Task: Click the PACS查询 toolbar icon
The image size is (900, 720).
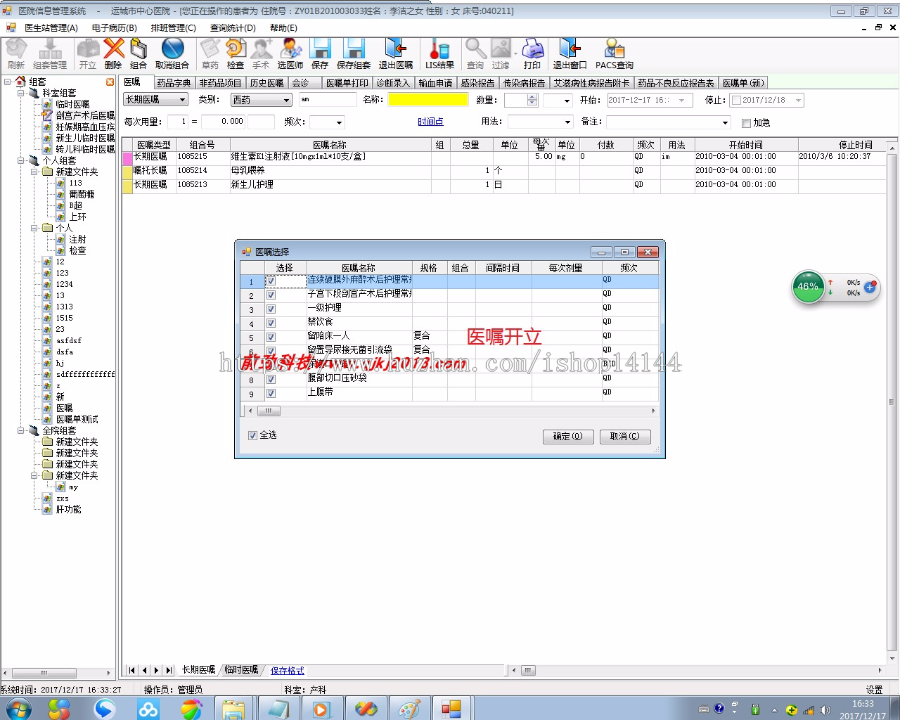Action: 613,55
